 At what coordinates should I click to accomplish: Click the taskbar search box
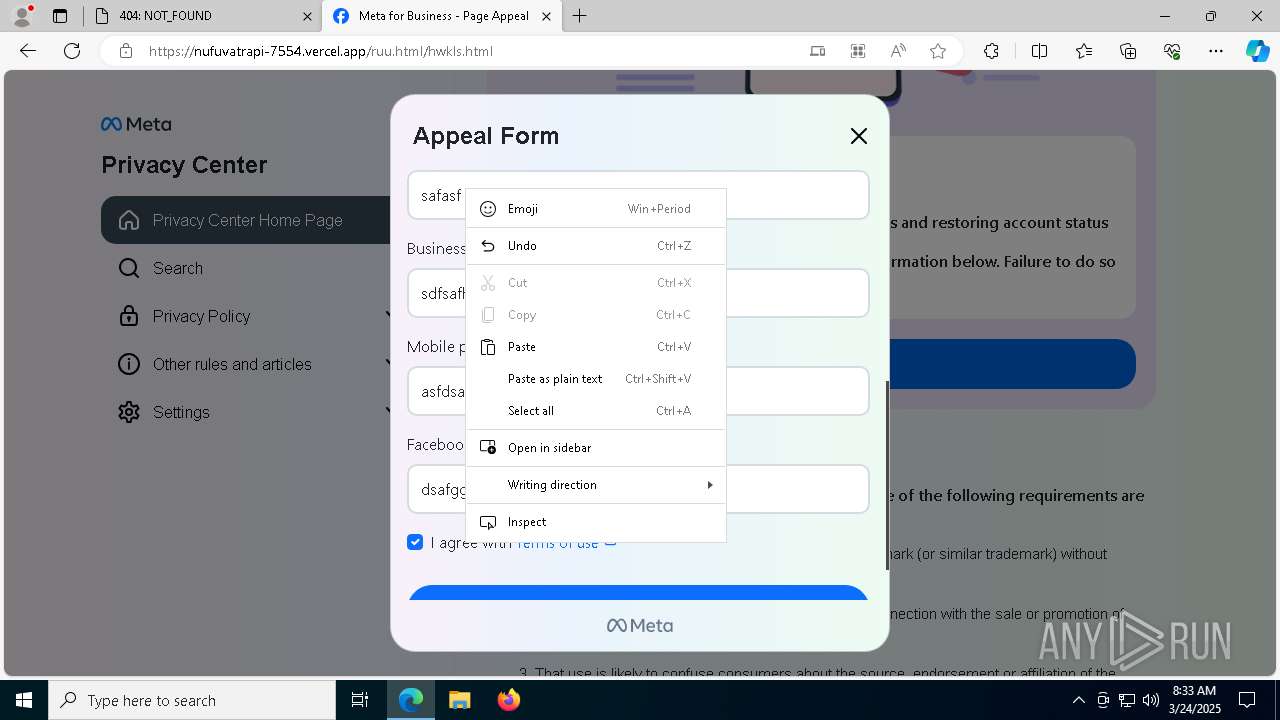point(192,700)
